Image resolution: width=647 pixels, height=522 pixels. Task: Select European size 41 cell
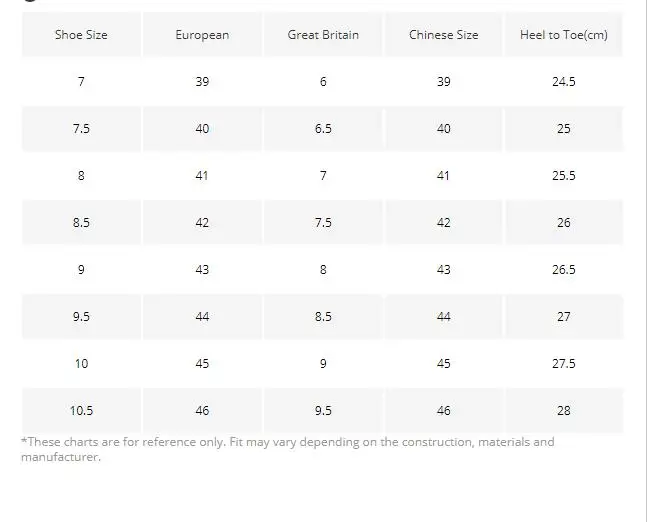pos(202,176)
